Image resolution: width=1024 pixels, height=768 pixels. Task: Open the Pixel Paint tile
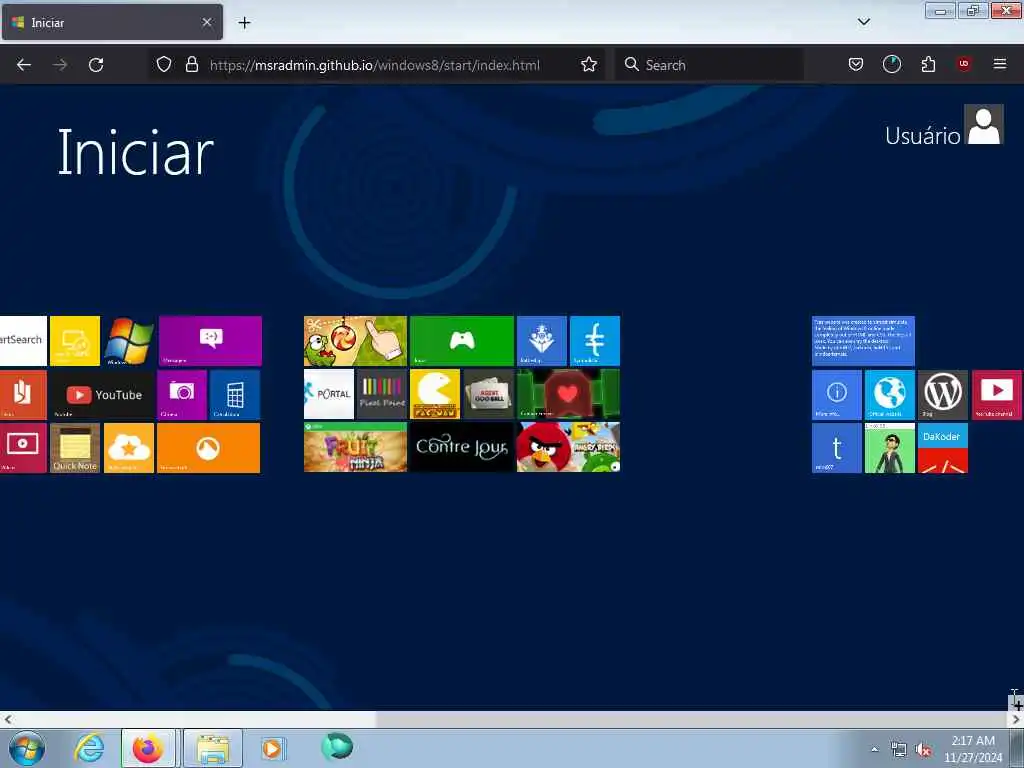tap(382, 394)
